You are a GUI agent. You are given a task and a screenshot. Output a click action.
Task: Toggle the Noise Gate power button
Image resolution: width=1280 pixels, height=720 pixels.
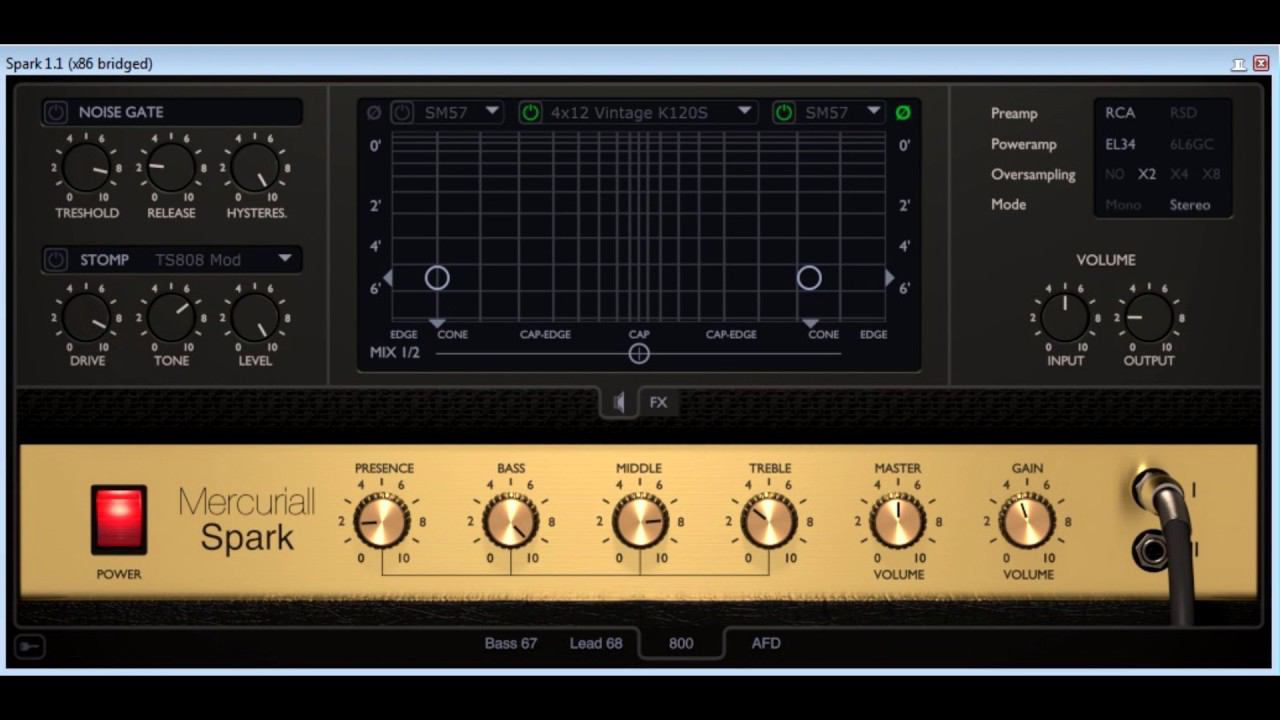[x=56, y=112]
